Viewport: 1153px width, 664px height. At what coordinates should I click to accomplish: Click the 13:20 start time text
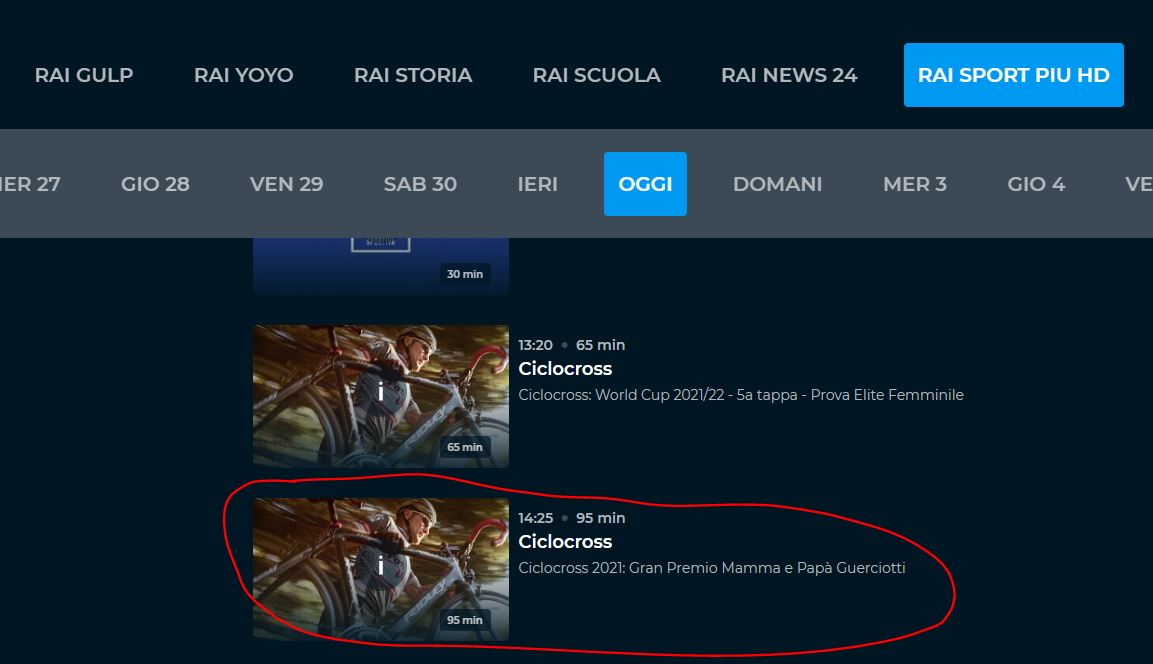[x=535, y=345]
